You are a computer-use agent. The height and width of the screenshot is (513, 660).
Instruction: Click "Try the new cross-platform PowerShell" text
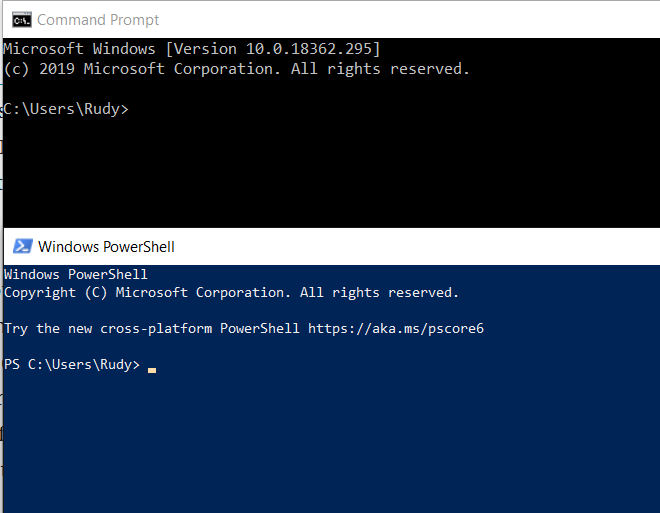tap(151, 328)
